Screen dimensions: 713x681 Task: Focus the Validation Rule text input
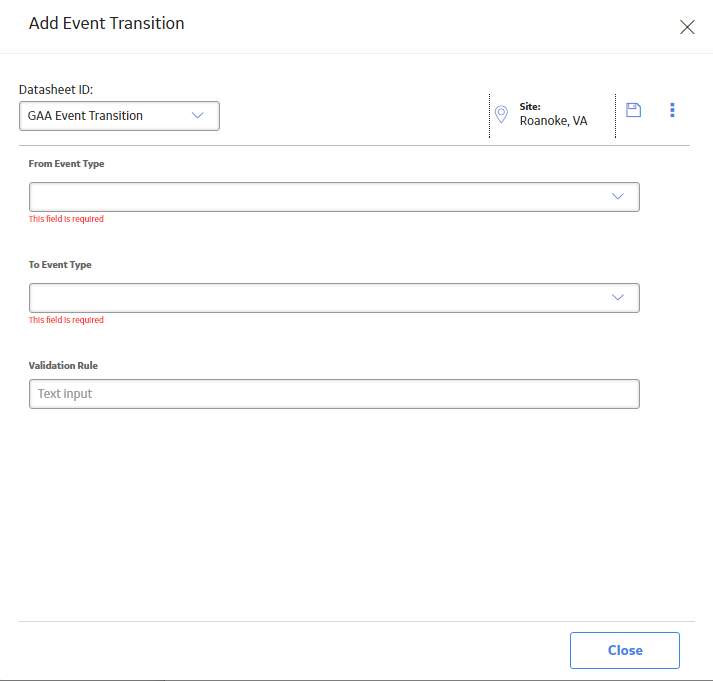334,394
